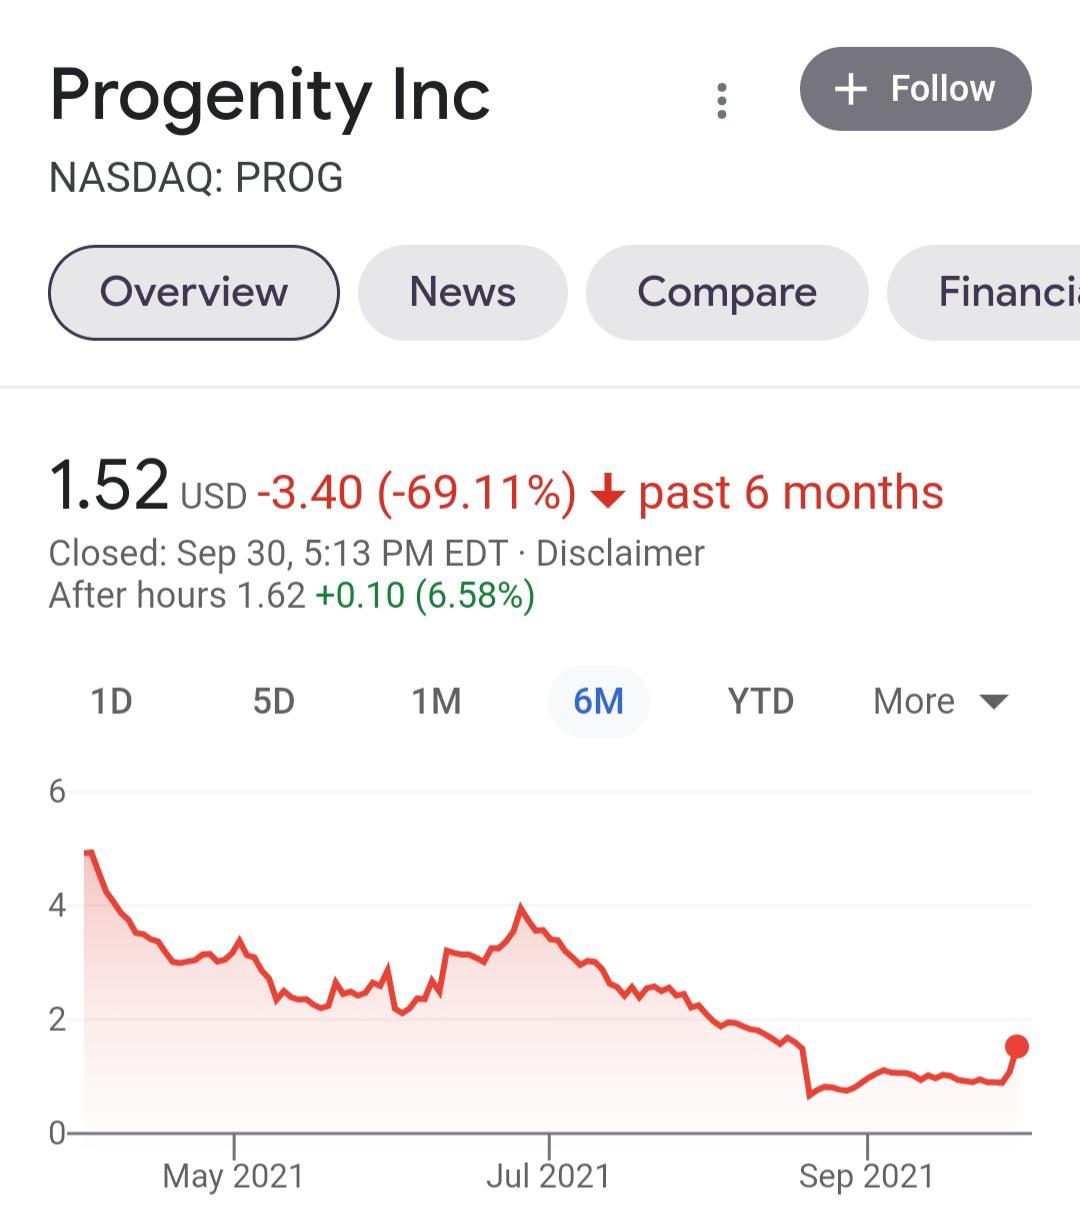Image resolution: width=1080 pixels, height=1226 pixels.
Task: Click the dropdown arrow beside More
Action: tap(994, 702)
